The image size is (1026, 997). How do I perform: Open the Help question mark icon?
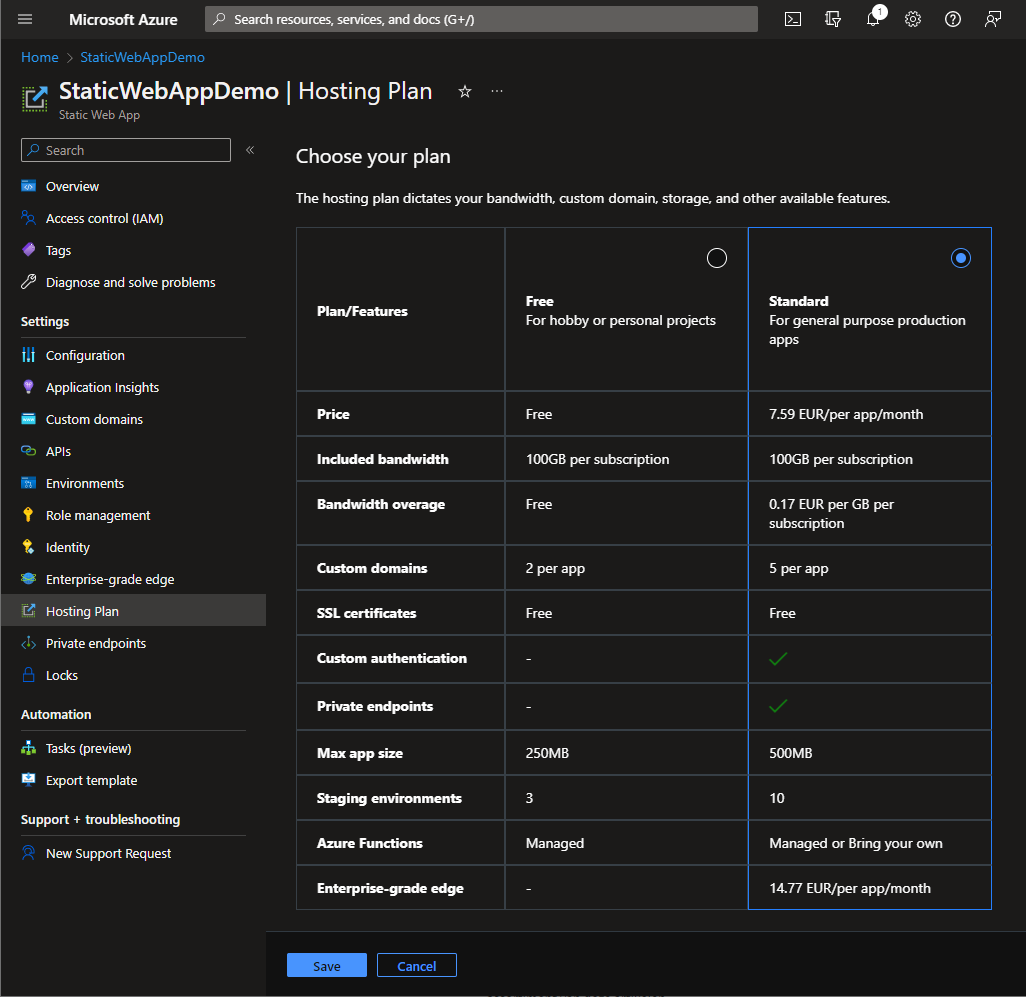click(953, 19)
